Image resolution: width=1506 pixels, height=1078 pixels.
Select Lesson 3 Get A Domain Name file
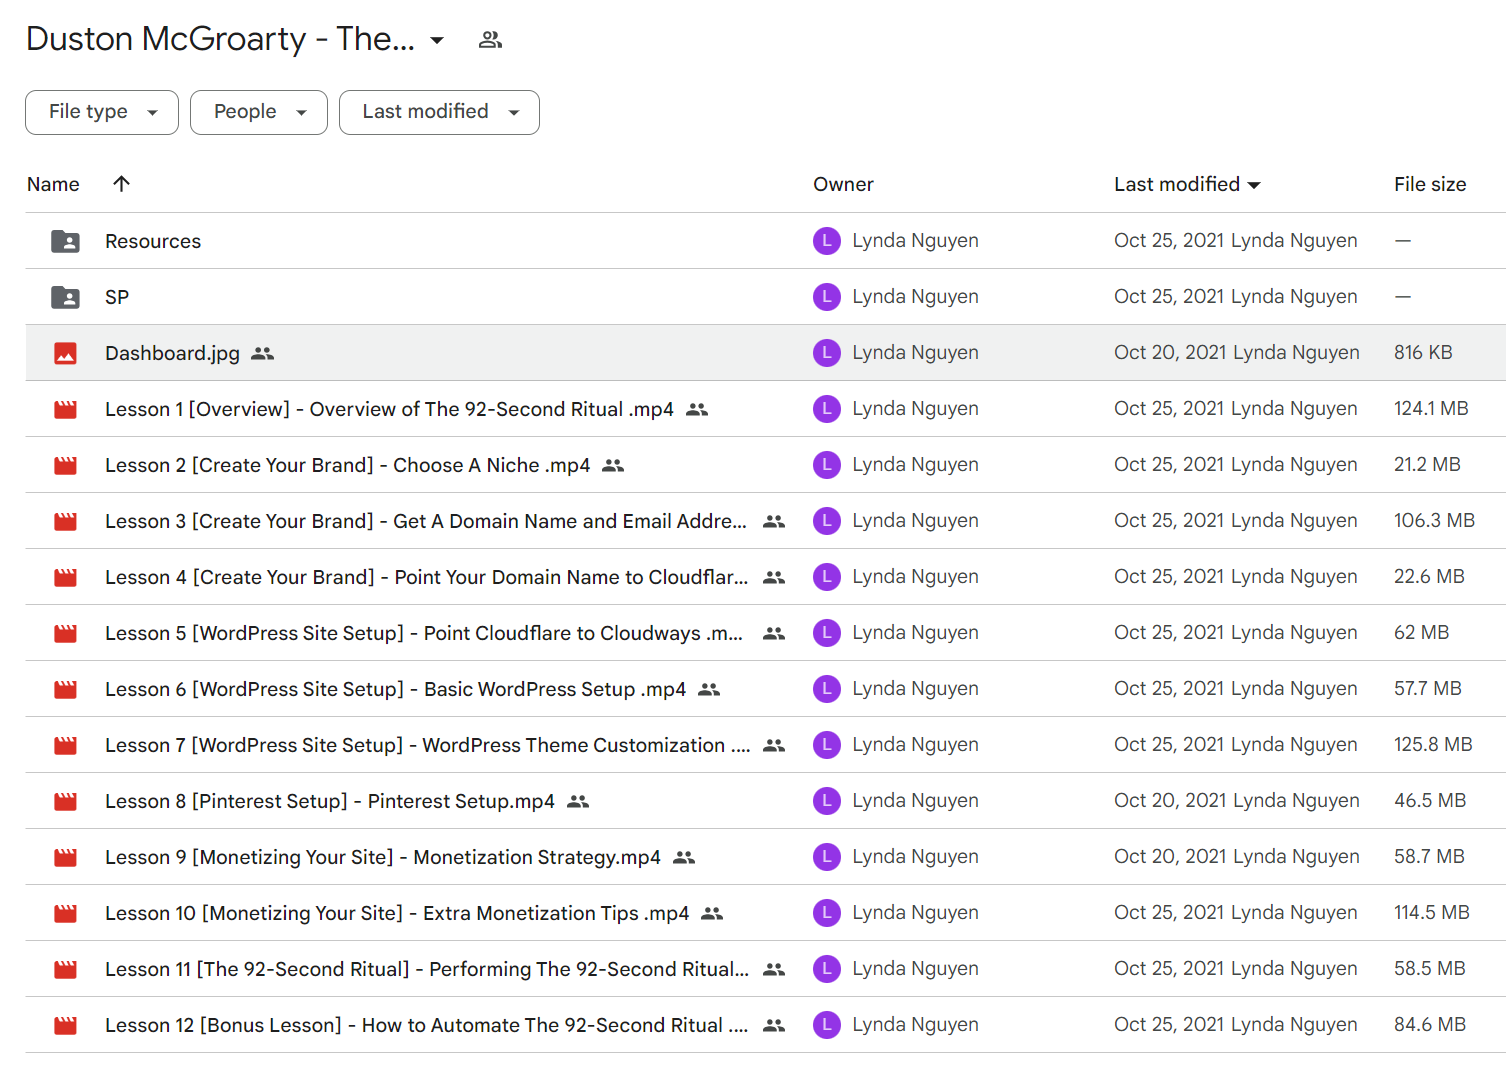[426, 521]
